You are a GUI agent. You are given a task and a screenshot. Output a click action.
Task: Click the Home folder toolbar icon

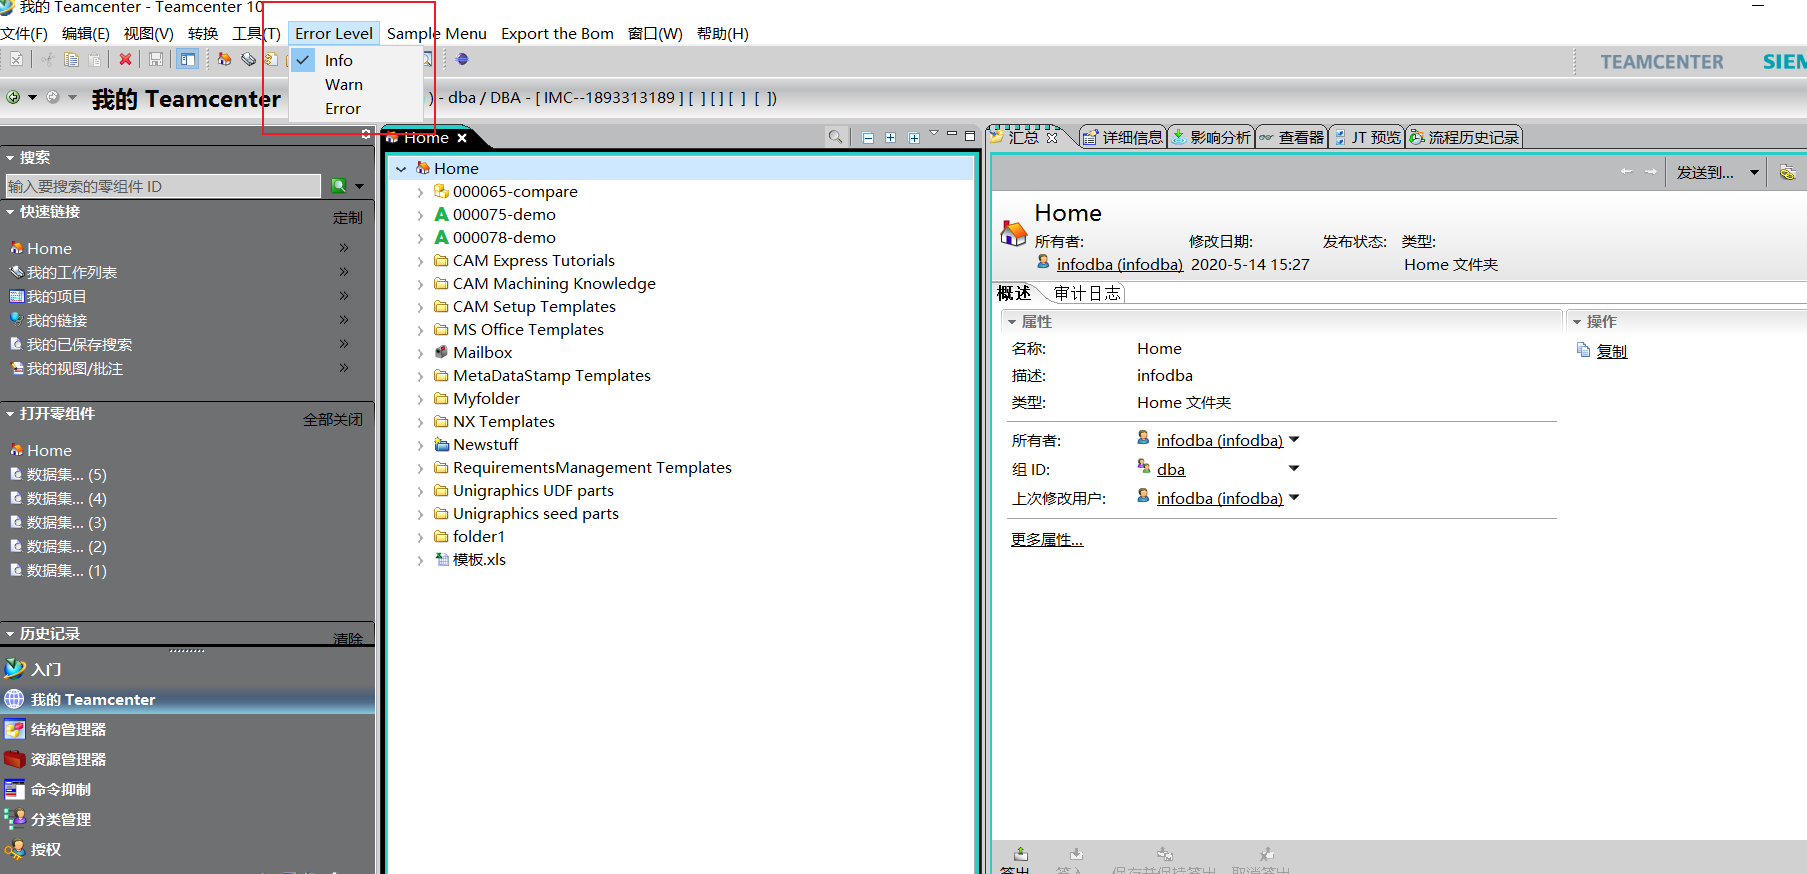224,59
